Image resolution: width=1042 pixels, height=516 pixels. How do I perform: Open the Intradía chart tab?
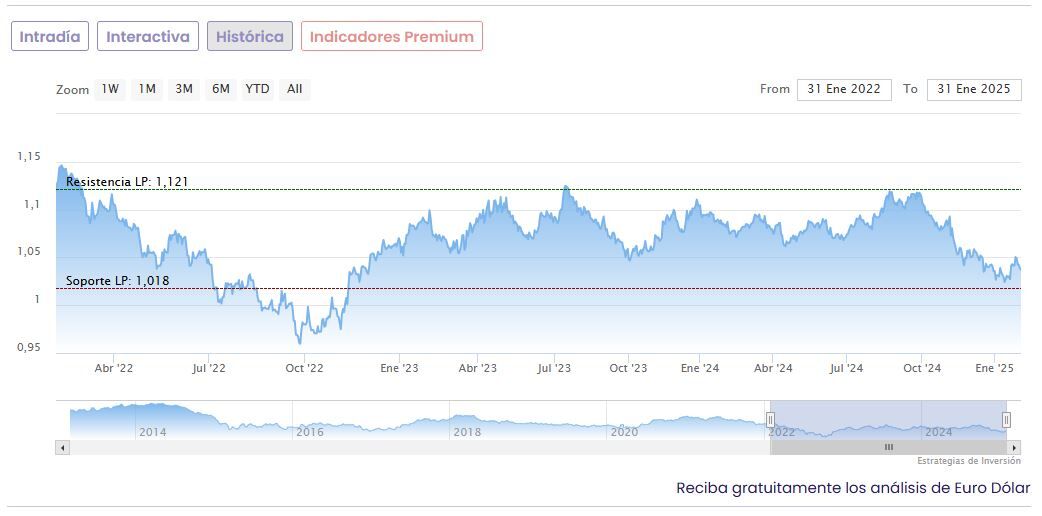(x=50, y=37)
